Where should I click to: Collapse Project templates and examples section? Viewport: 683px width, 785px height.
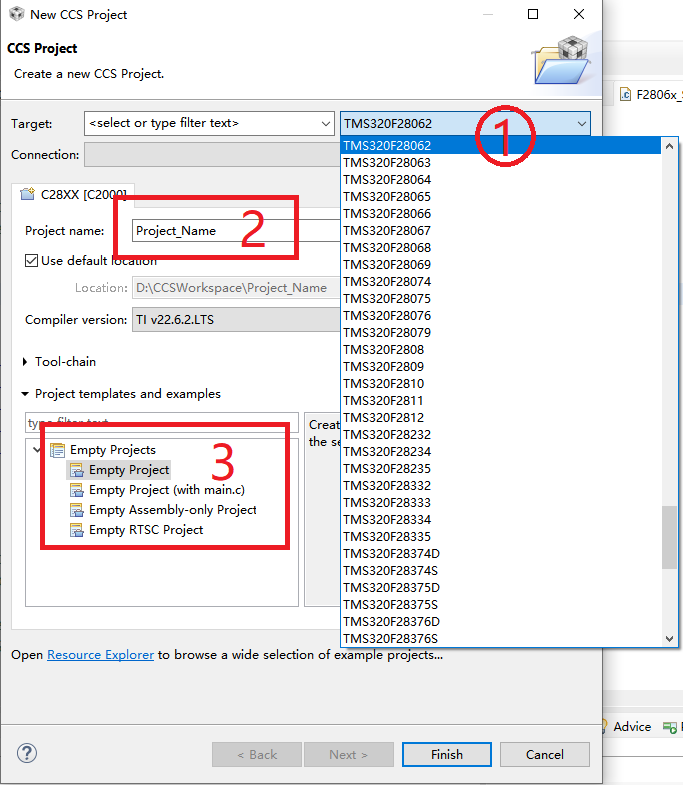pyautogui.click(x=25, y=394)
